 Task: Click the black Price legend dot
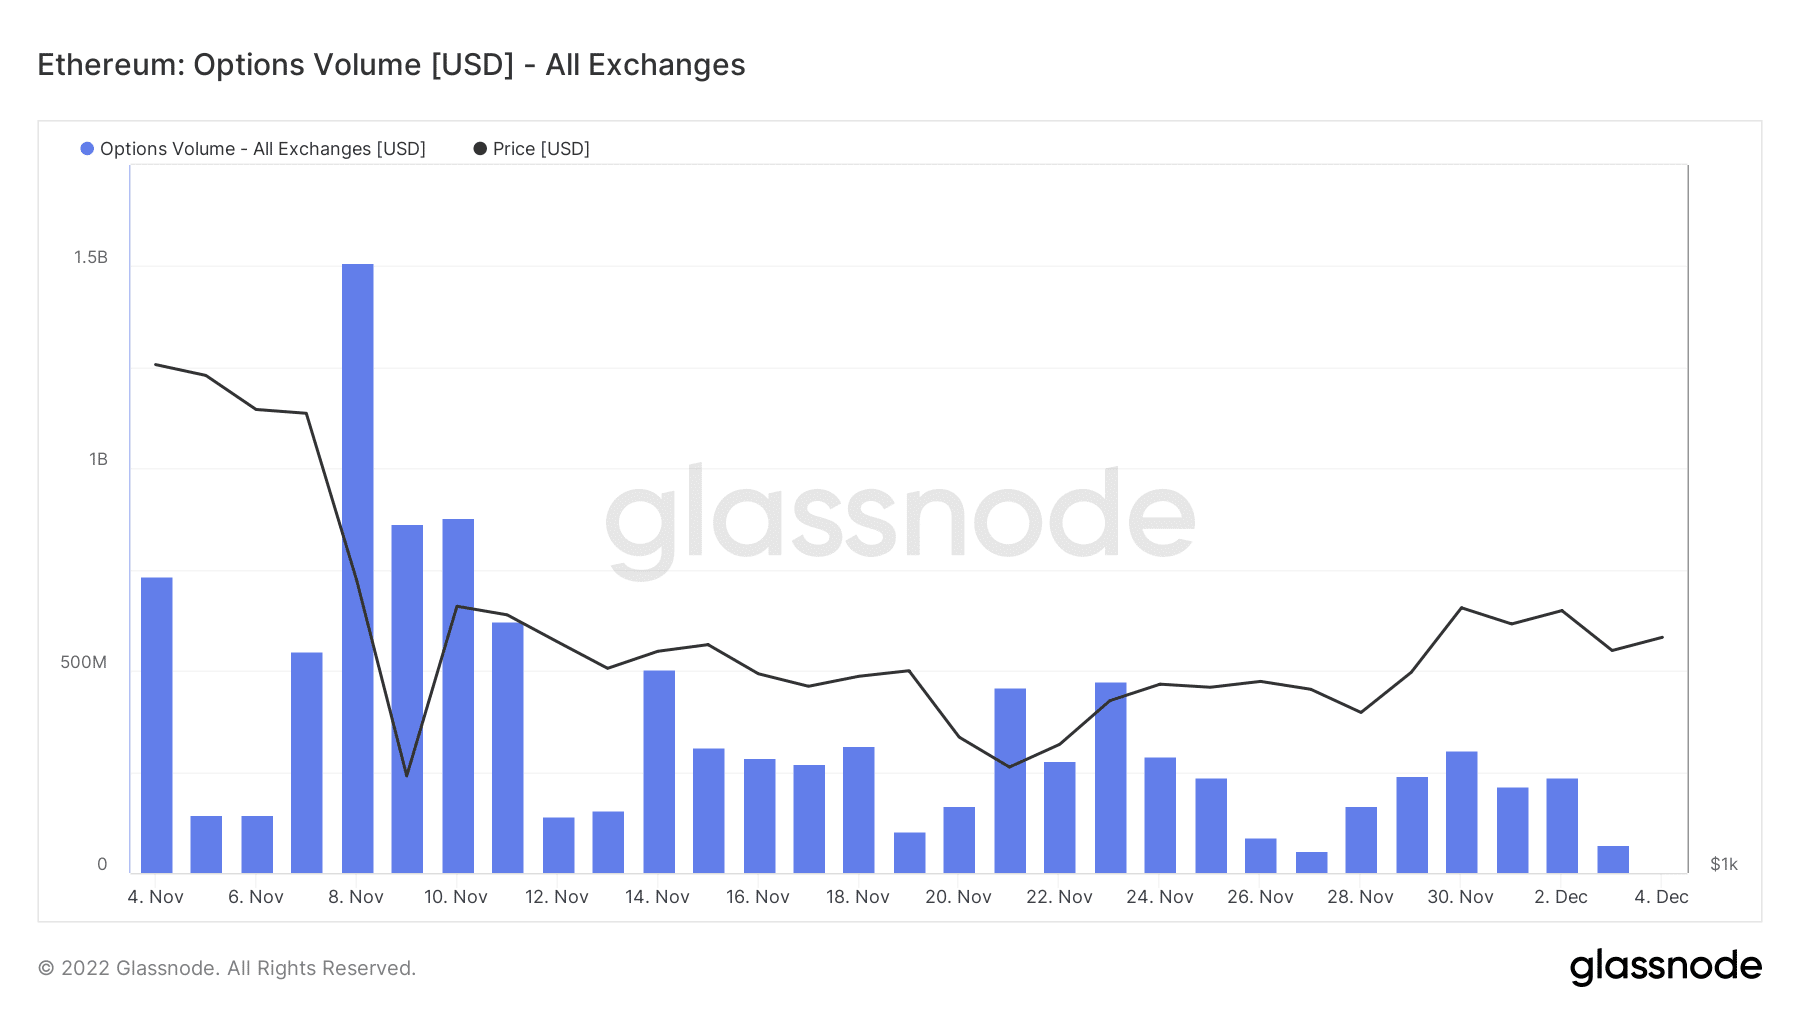coord(480,149)
